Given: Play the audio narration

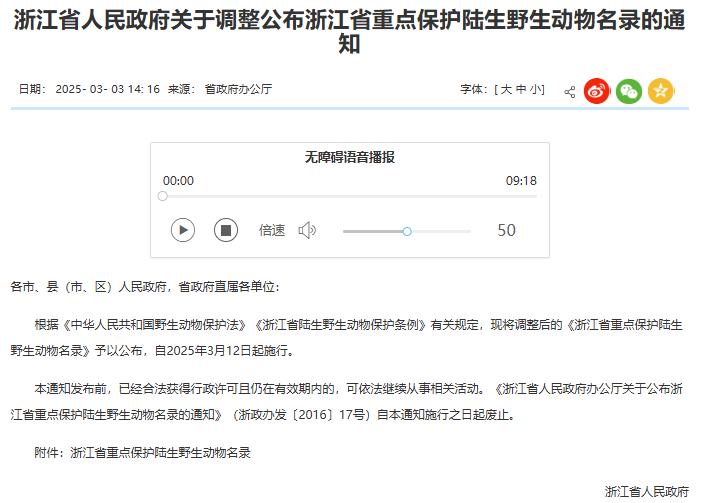Looking at the screenshot, I should coord(182,230).
